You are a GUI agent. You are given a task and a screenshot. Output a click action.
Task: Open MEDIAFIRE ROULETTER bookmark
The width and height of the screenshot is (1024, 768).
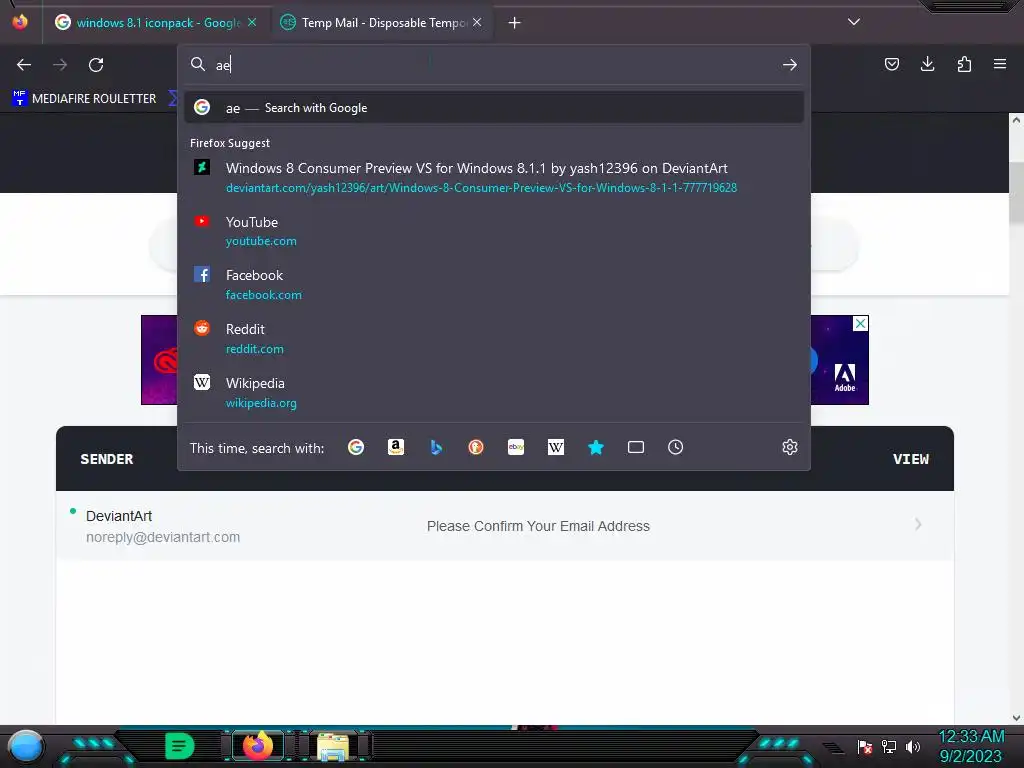[84, 99]
